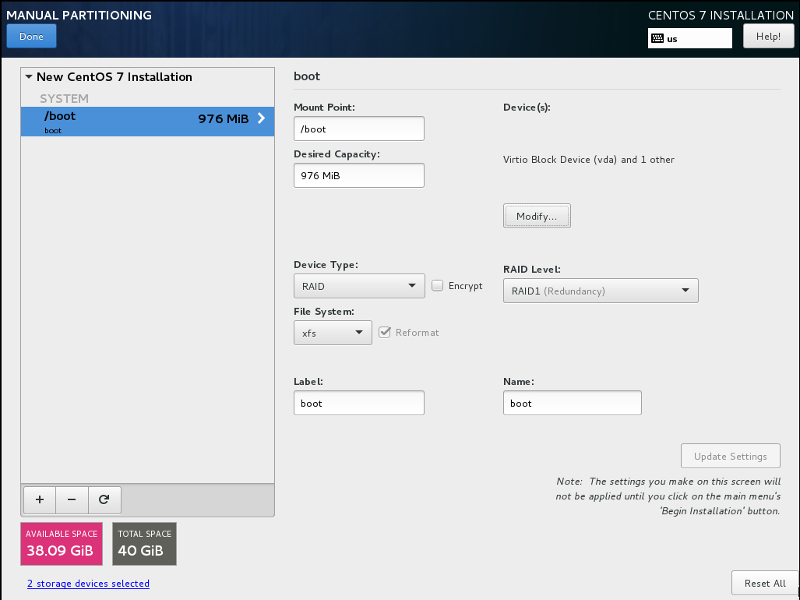Add a new mount point using the plus icon
800x600 pixels.
click(38, 499)
